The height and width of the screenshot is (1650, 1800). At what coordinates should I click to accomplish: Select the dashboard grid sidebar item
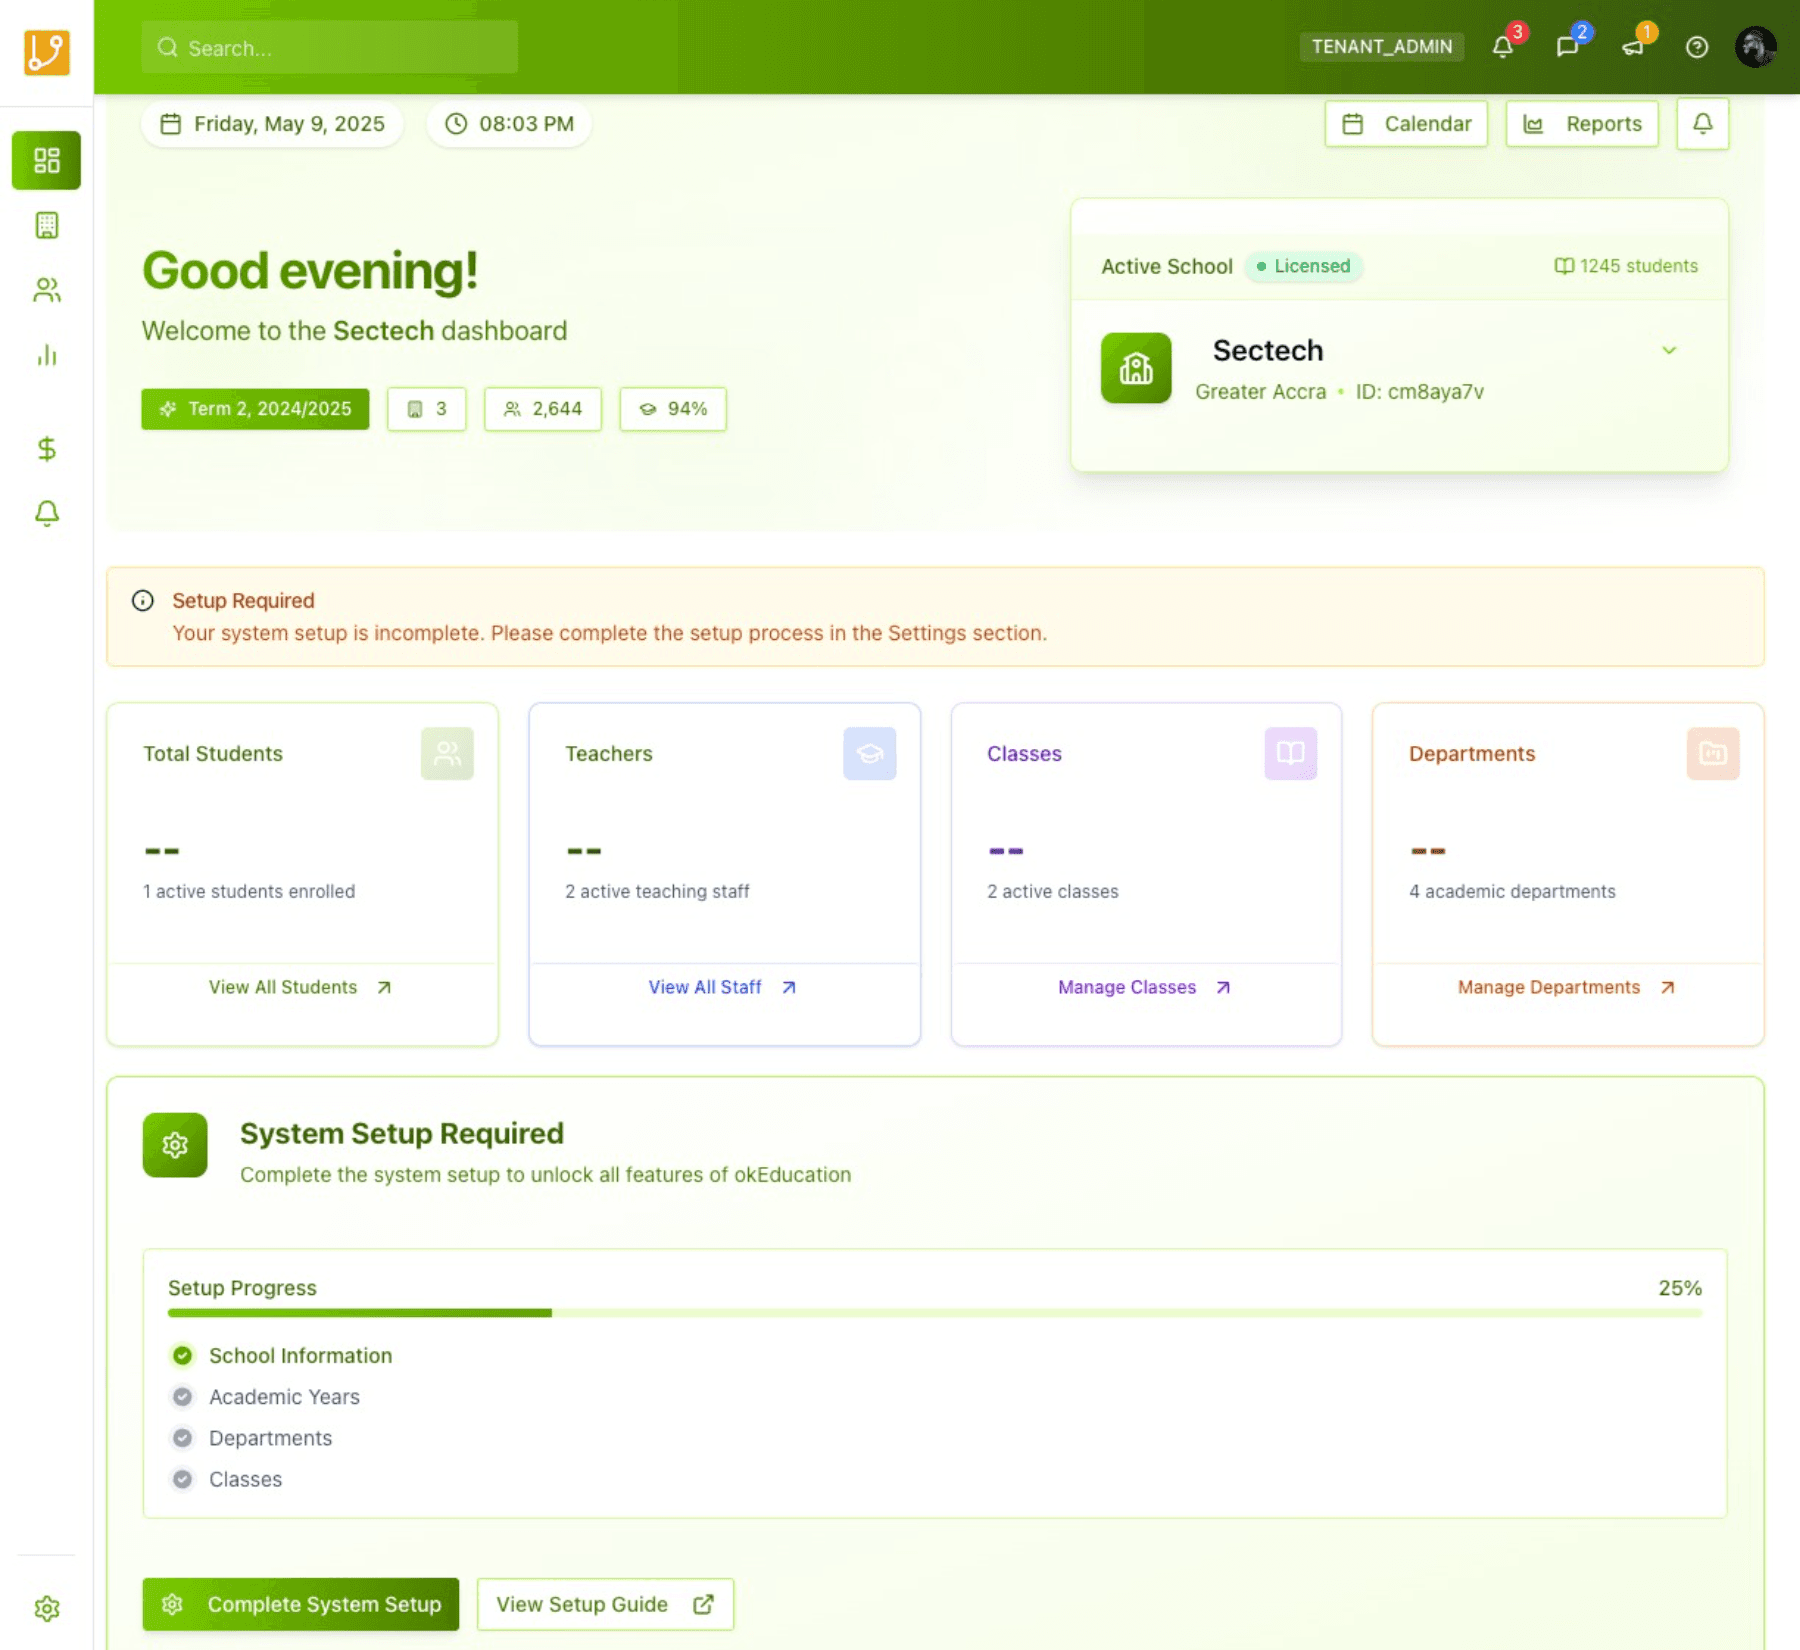tap(46, 160)
